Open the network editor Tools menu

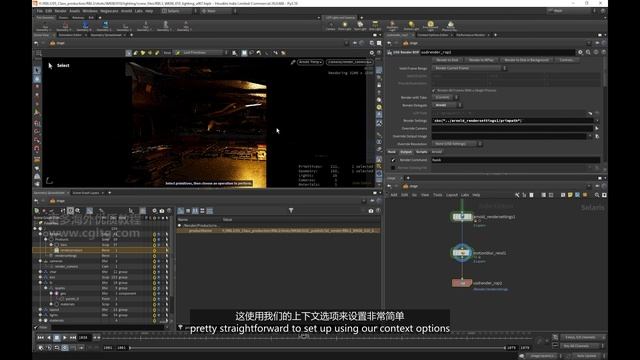(438, 195)
